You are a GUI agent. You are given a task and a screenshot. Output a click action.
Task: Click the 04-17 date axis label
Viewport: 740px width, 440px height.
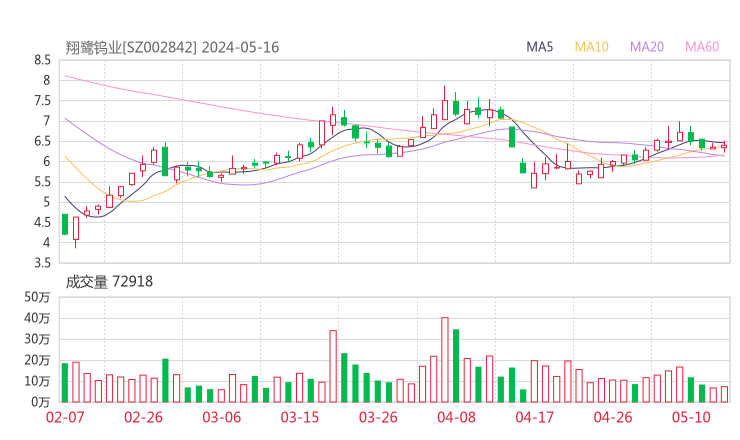click(534, 417)
